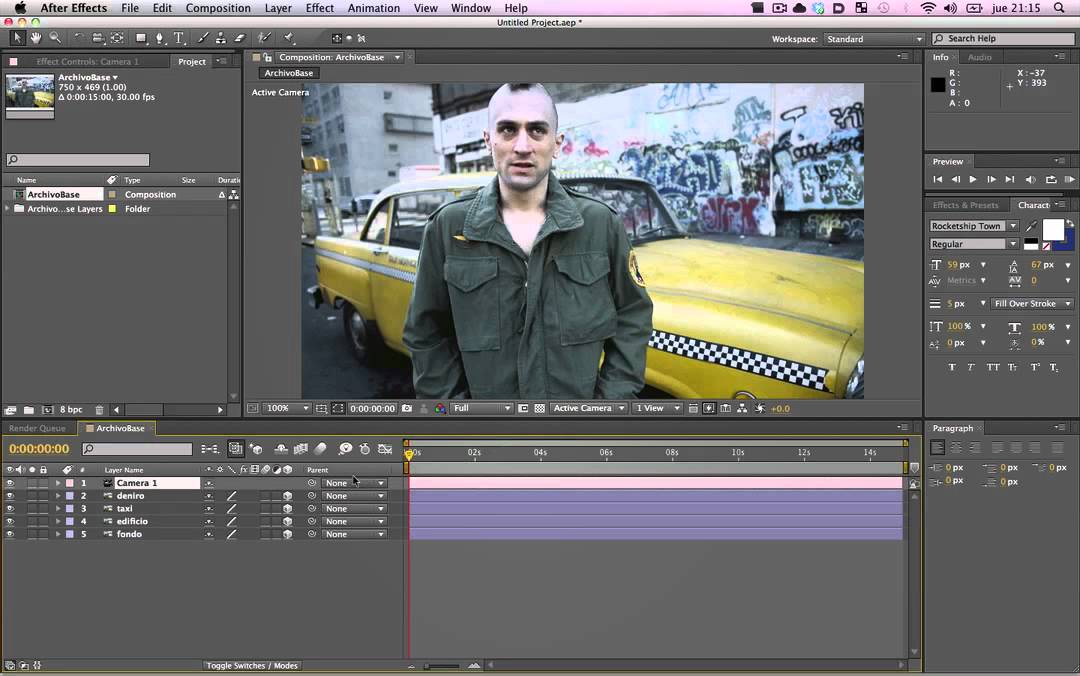
Task: Expand the Archivo...se Layers folder
Action: [x=8, y=208]
